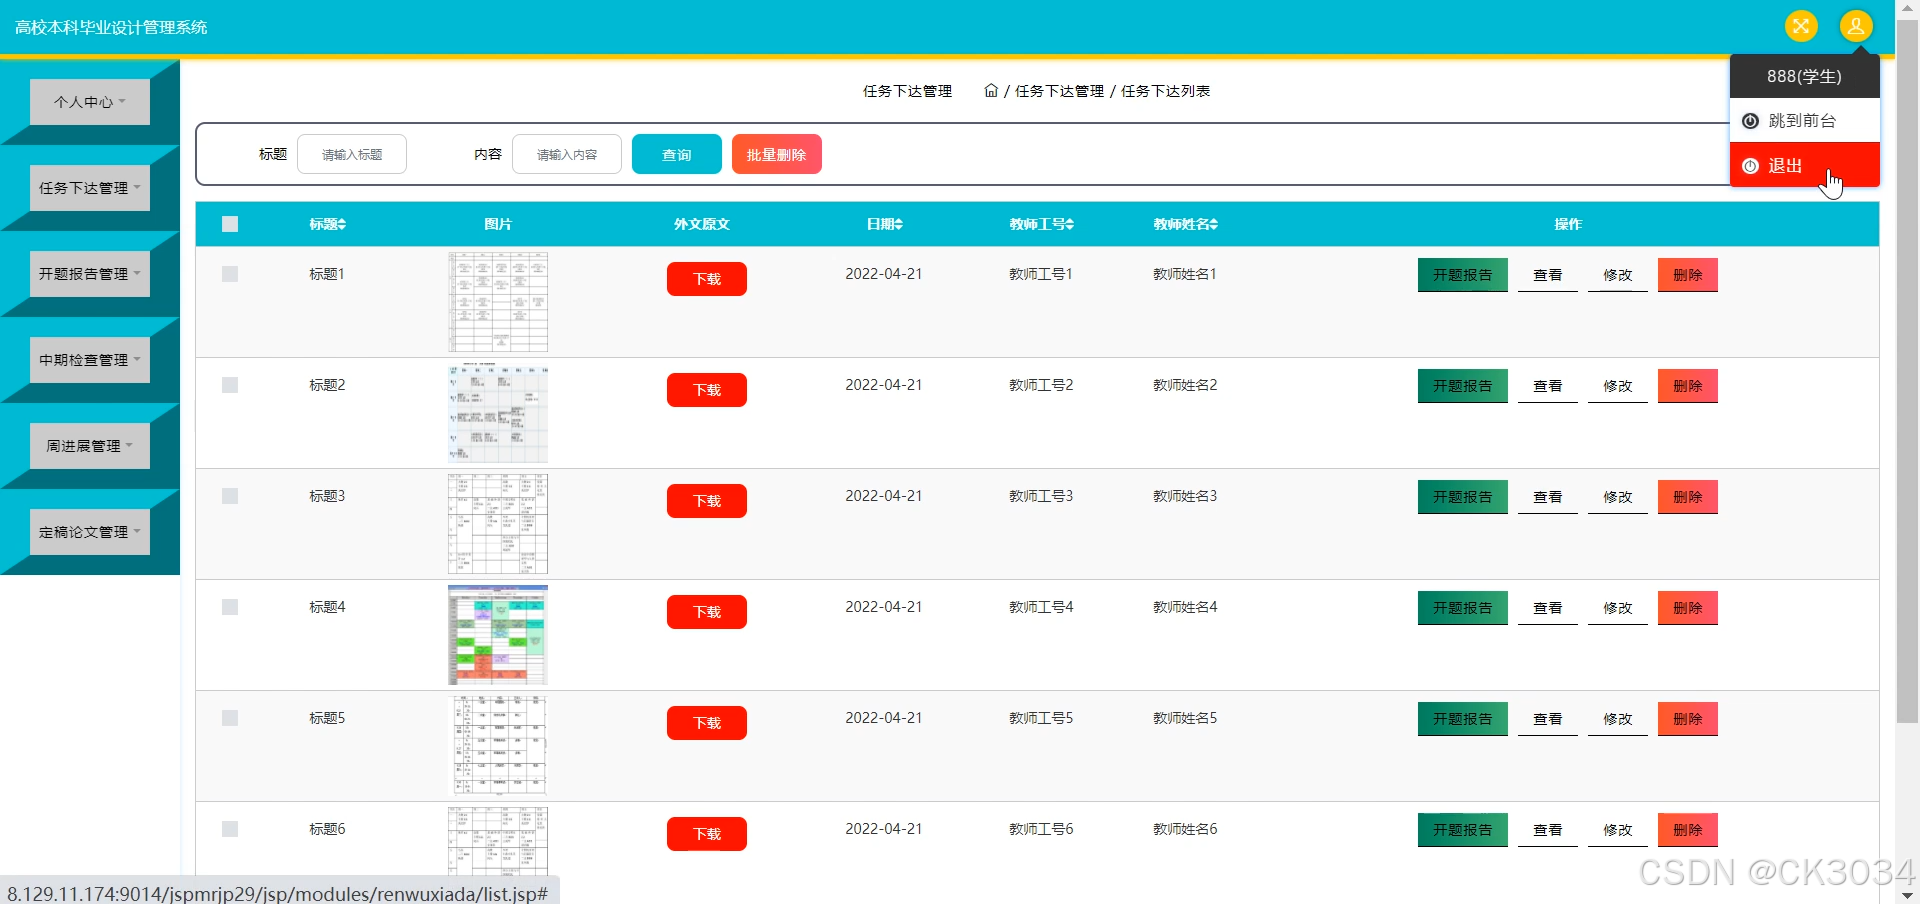
Task: Check the checkbox for 标题1 row
Action: tap(230, 274)
